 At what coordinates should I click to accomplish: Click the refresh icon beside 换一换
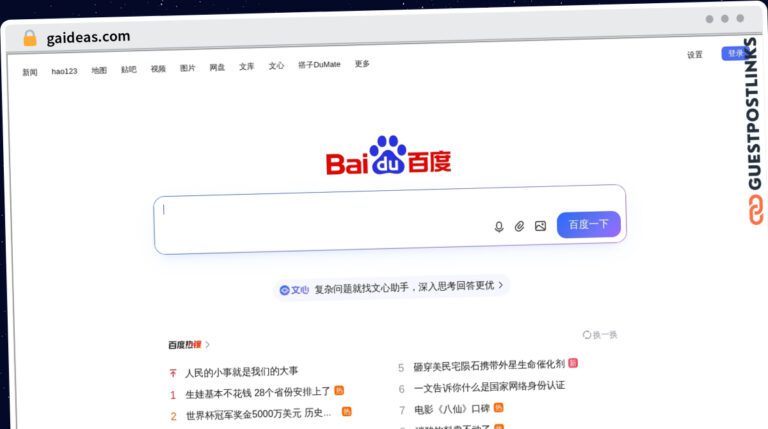pyautogui.click(x=587, y=335)
